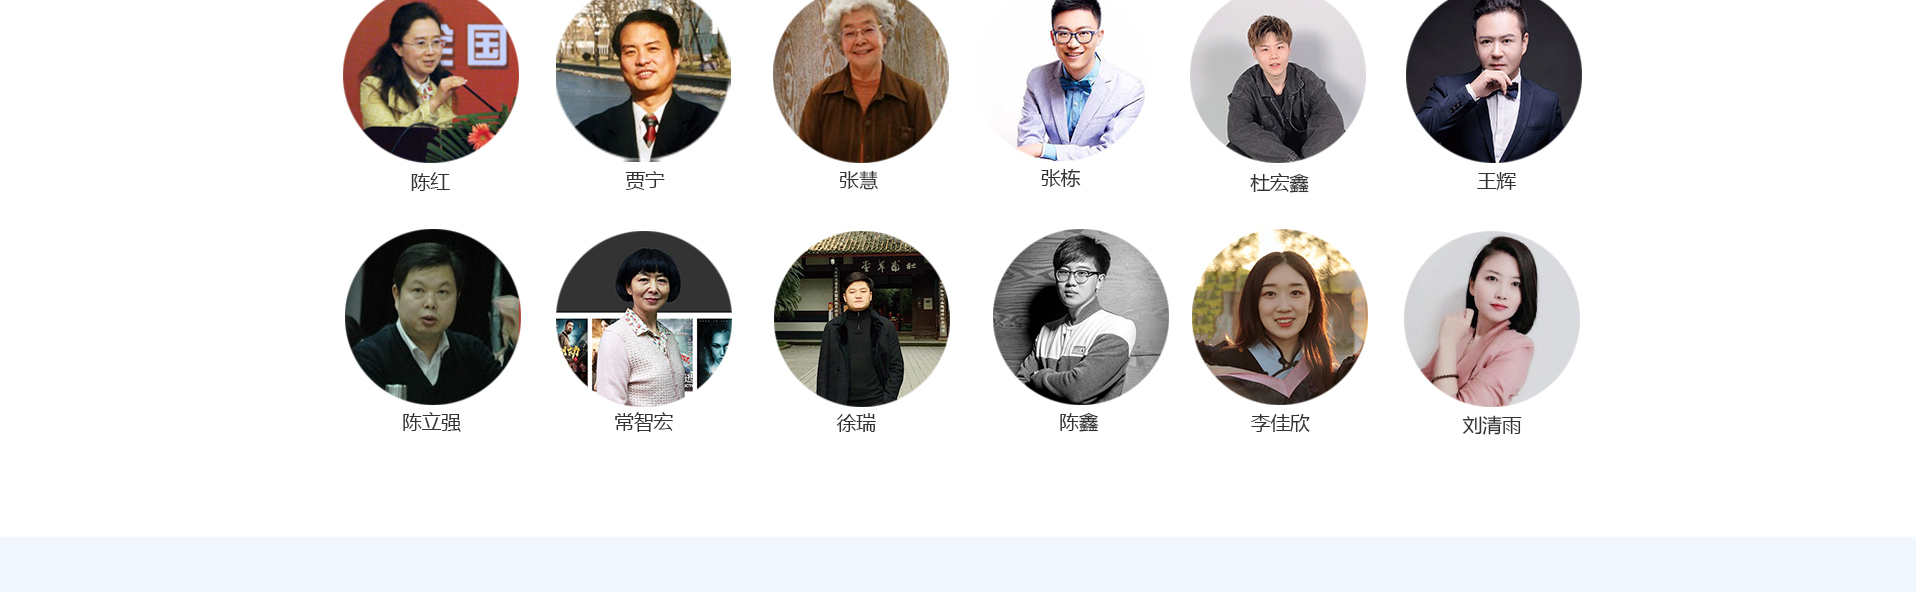Select the avatar labeled 张栋
This screenshot has width=1920, height=592.
click(1061, 76)
